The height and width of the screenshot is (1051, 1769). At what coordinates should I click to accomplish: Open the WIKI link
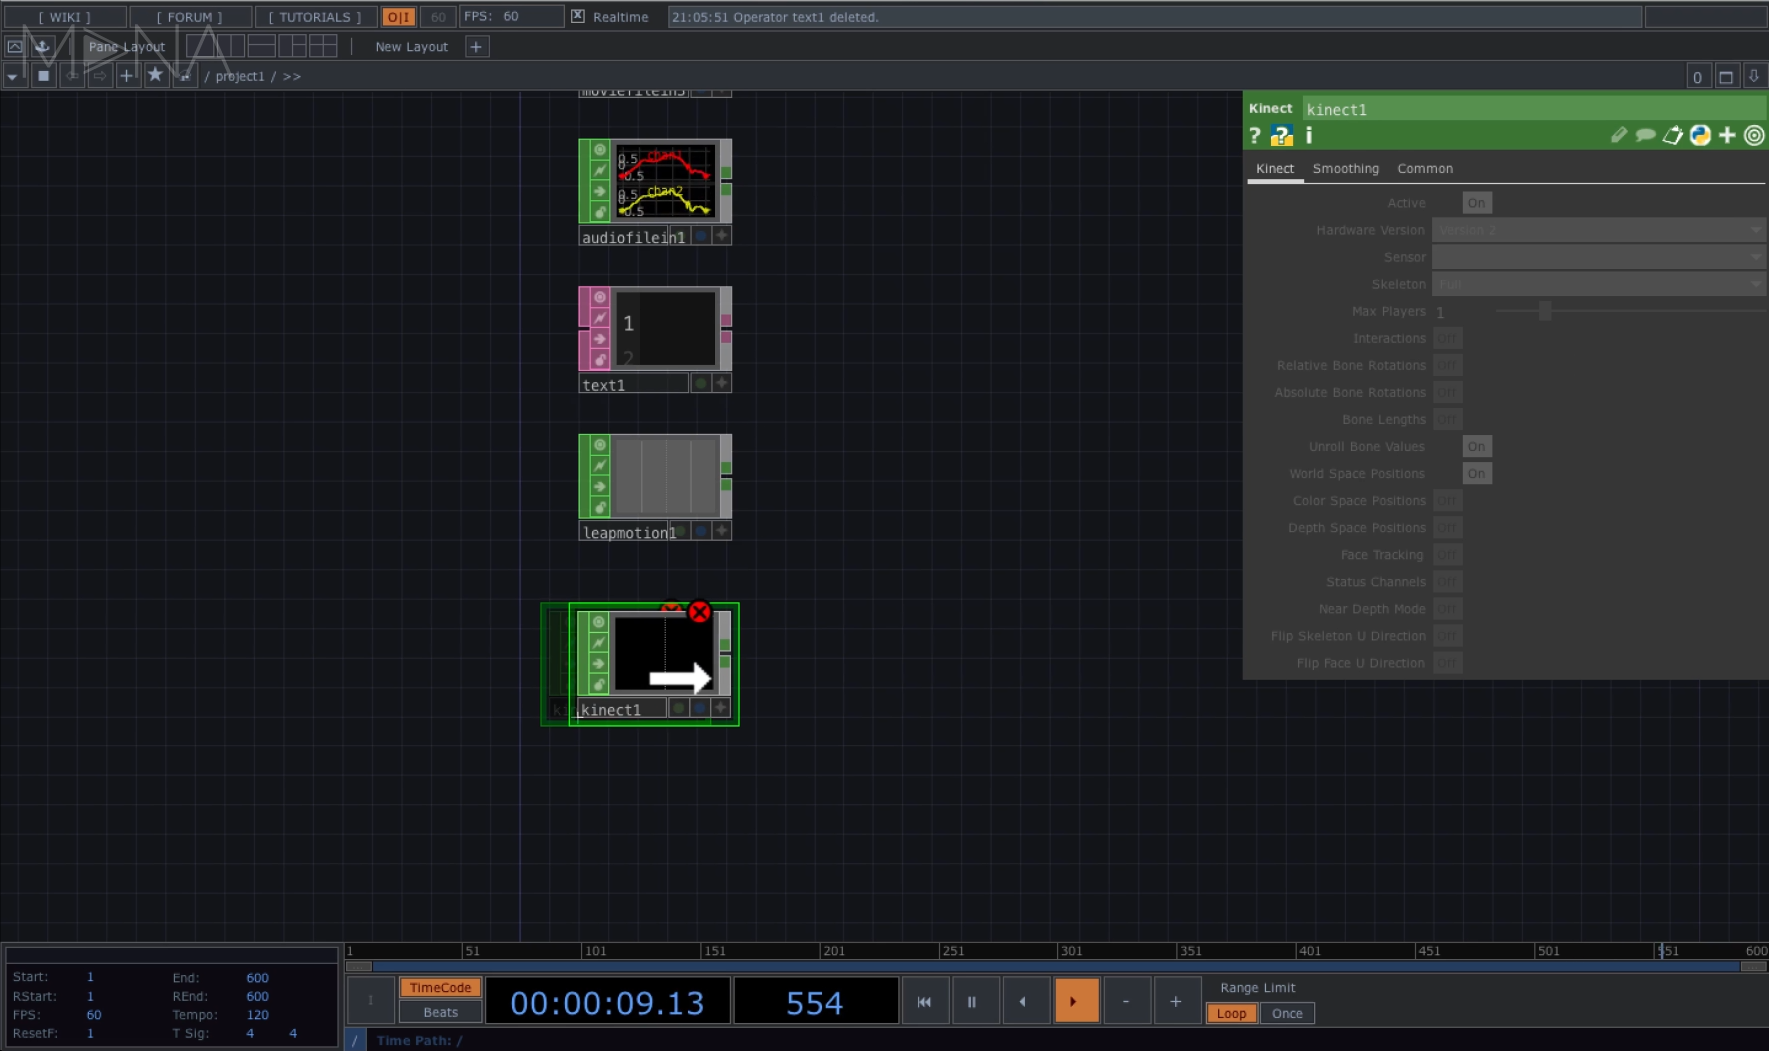click(x=65, y=17)
